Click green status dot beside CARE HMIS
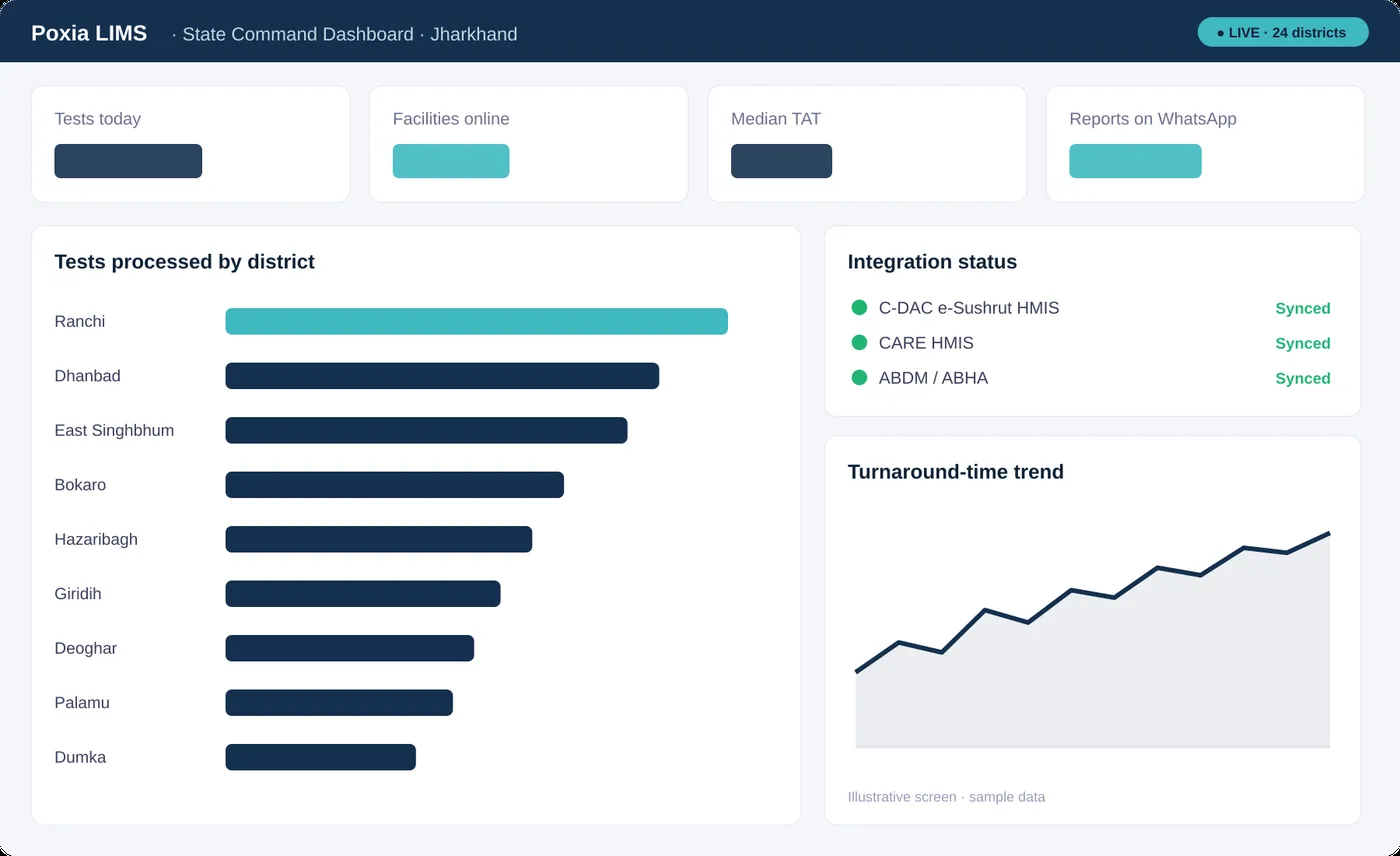 click(859, 343)
